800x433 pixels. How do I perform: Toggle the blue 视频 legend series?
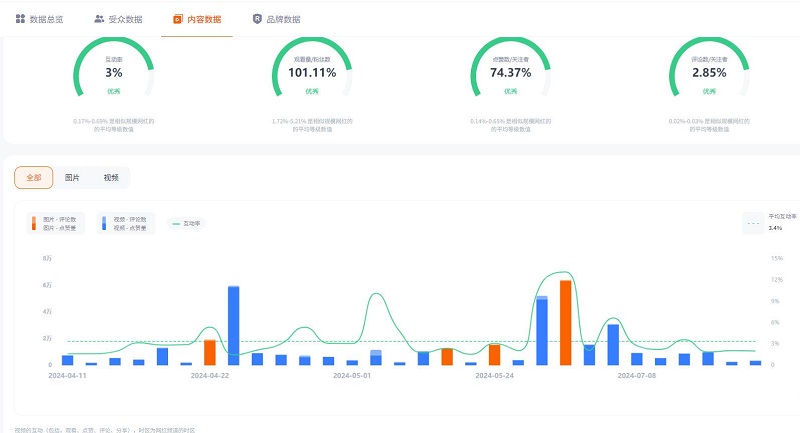125,224
